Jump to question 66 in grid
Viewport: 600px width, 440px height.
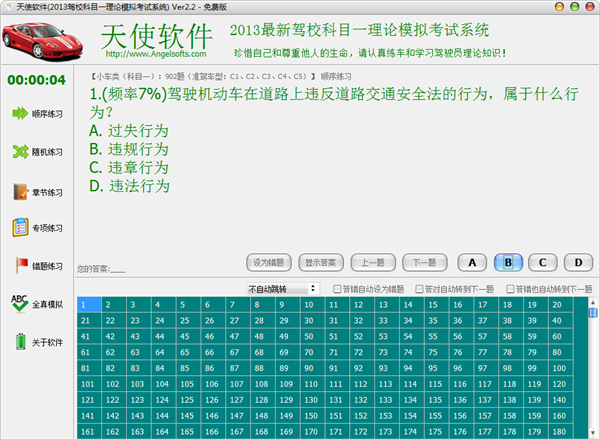[x=213, y=352]
